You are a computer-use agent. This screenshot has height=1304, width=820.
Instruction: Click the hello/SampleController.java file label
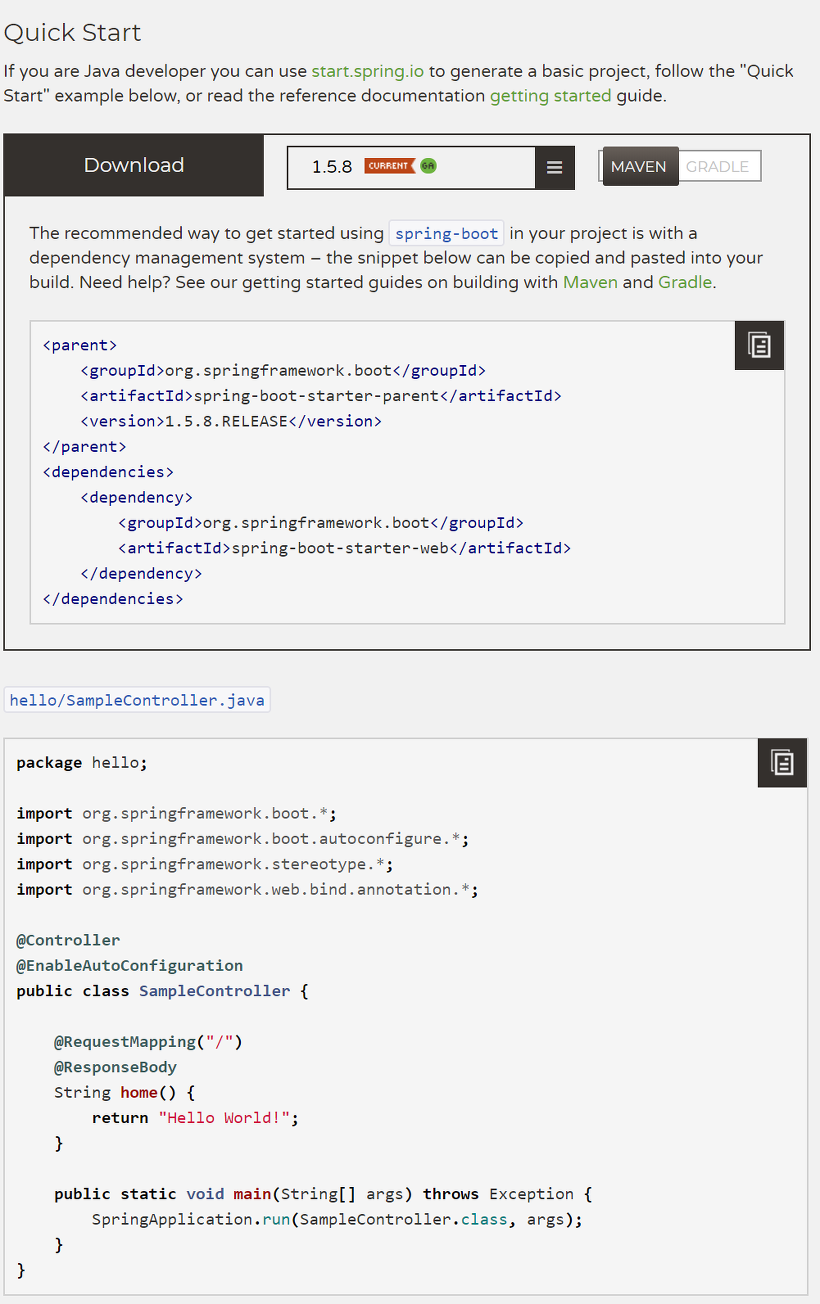pos(137,700)
